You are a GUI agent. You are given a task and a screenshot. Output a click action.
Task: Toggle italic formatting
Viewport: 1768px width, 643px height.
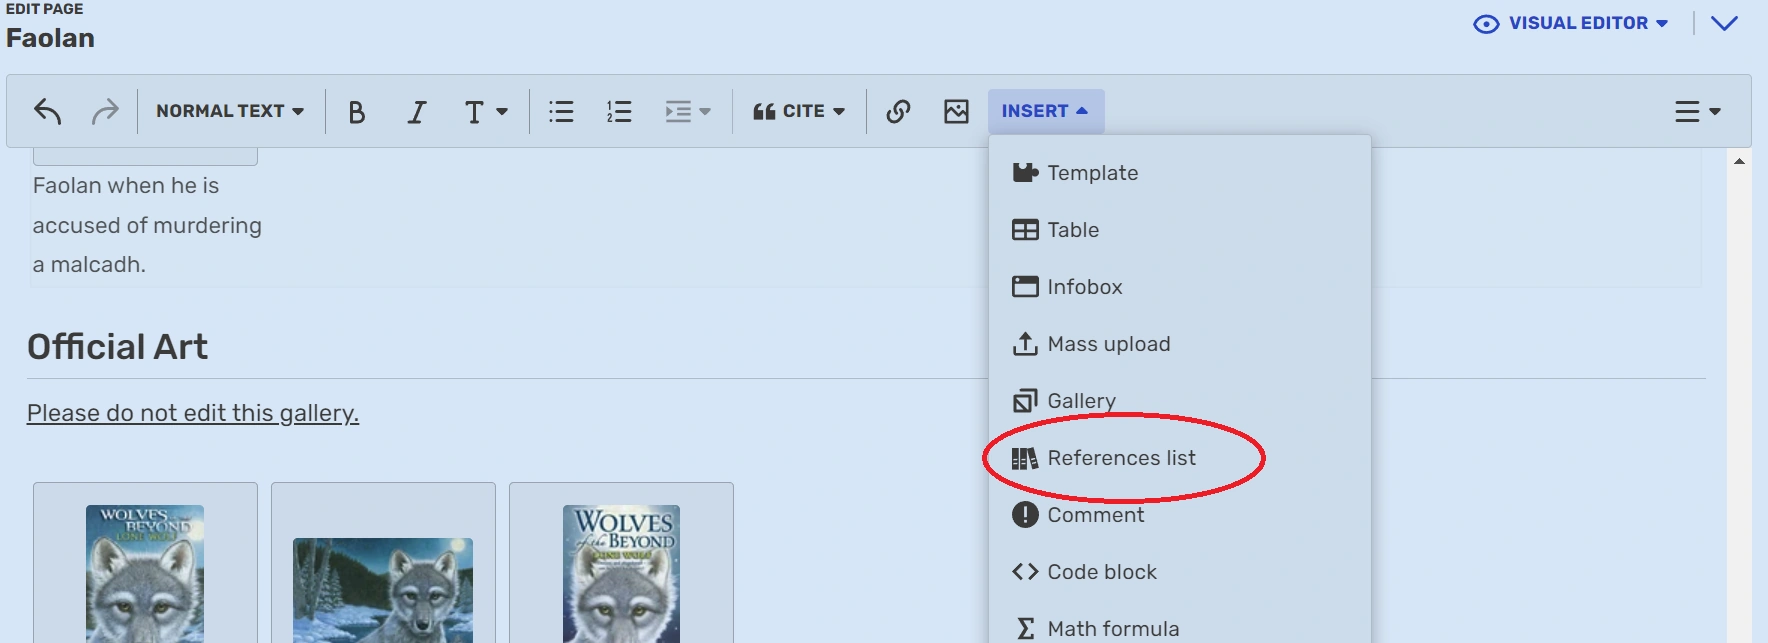(416, 111)
